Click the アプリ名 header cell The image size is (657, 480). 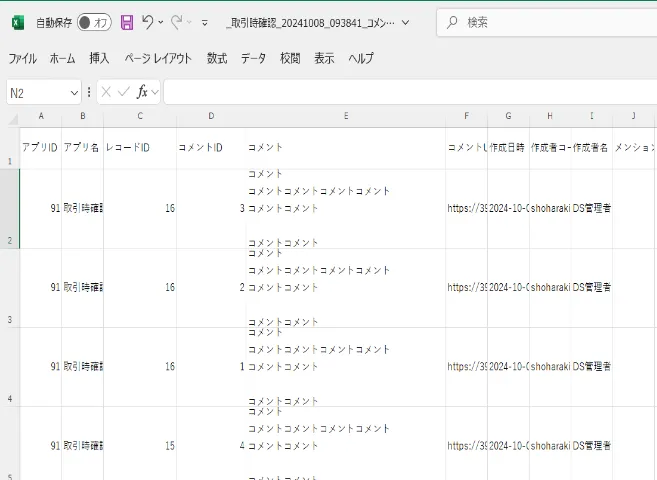click(83, 148)
